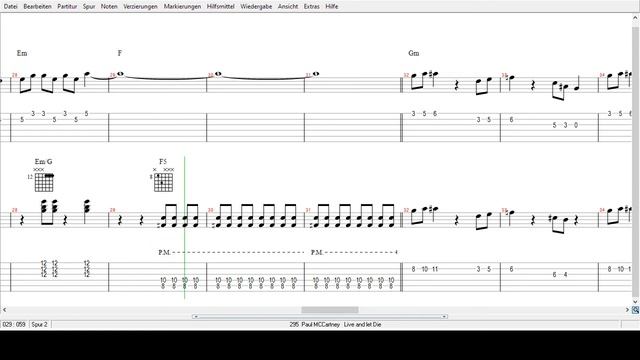Open the Hilfsmittel menu
The image size is (640, 360).
tap(221, 7)
